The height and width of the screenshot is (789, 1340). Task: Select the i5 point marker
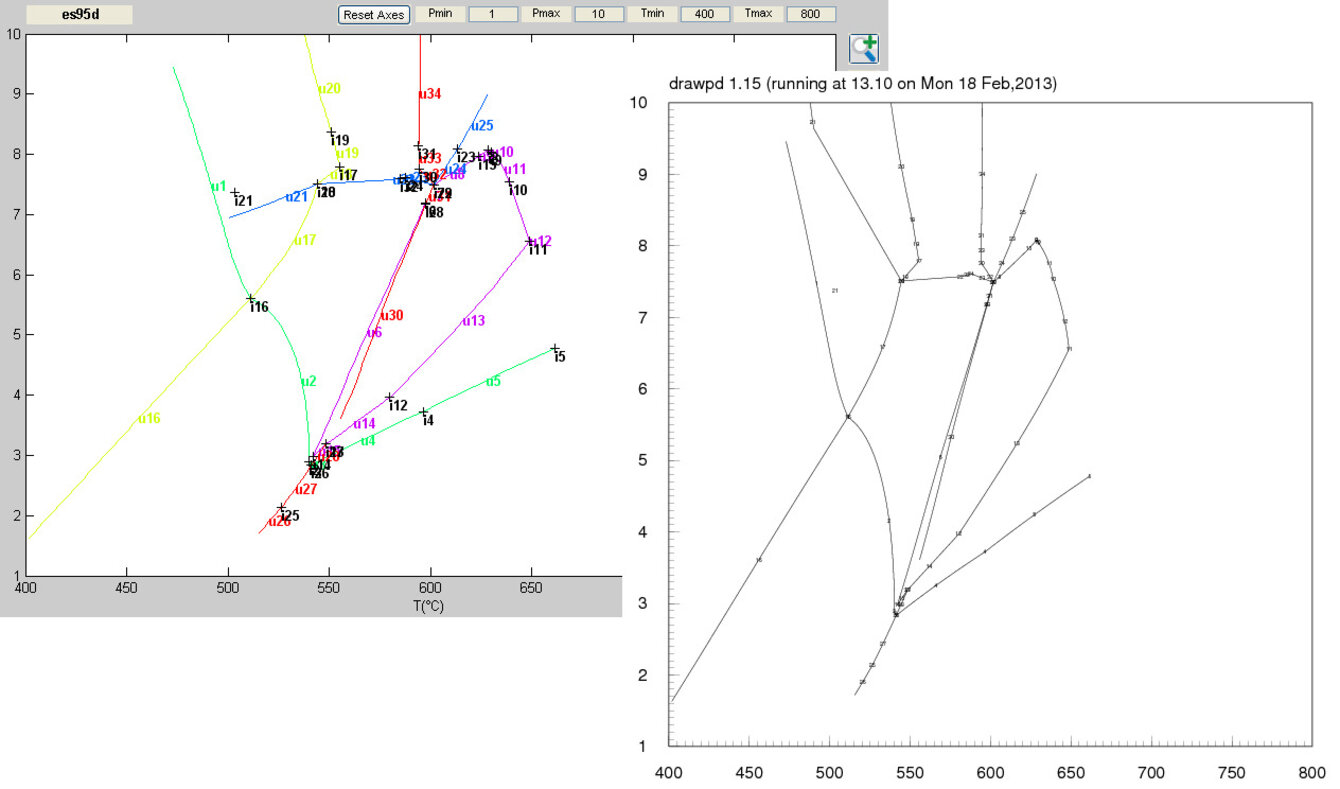(x=554, y=348)
